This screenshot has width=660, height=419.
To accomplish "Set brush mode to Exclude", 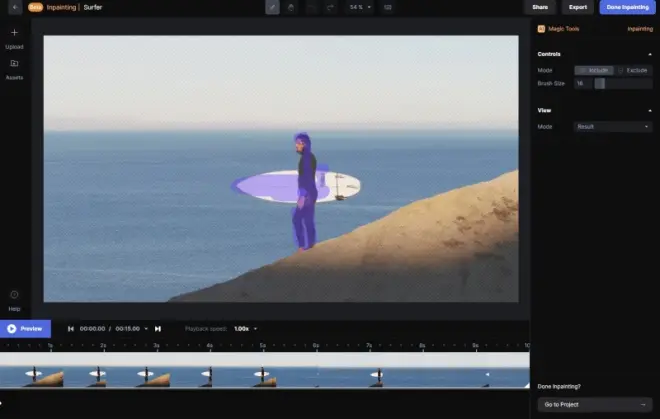I will tap(634, 70).
